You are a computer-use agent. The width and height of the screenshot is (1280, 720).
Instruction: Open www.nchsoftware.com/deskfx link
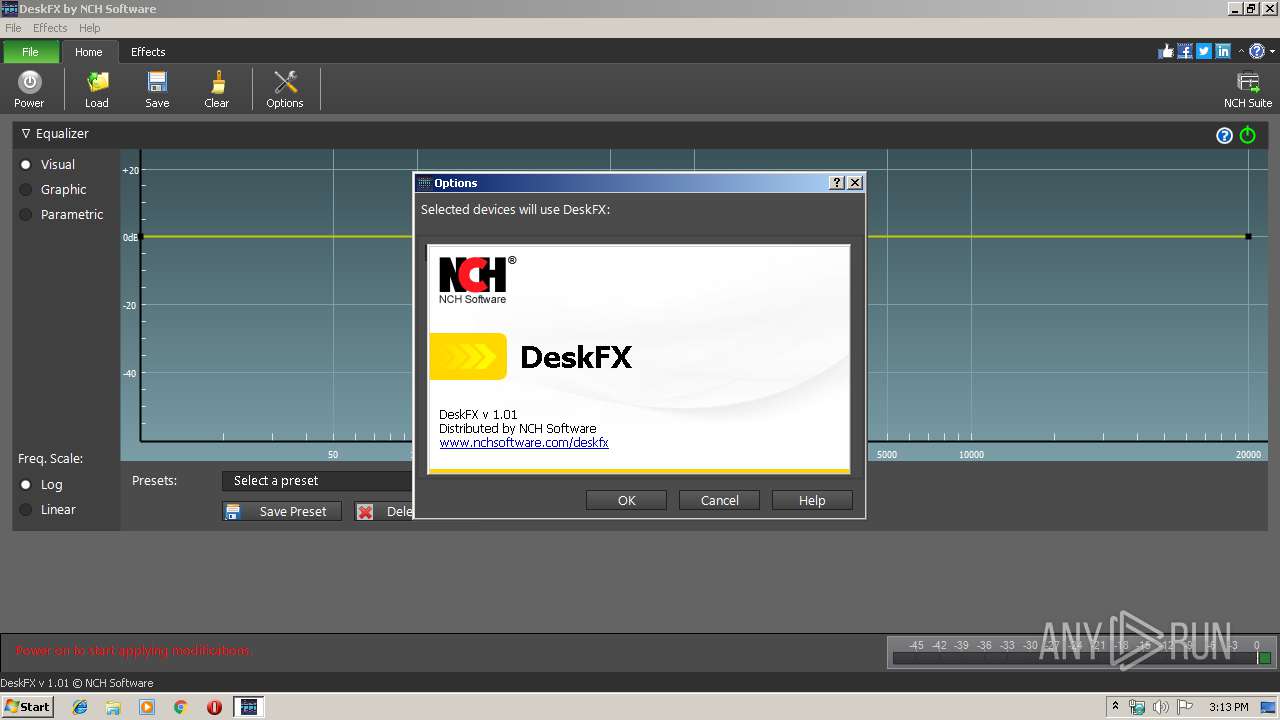524,442
